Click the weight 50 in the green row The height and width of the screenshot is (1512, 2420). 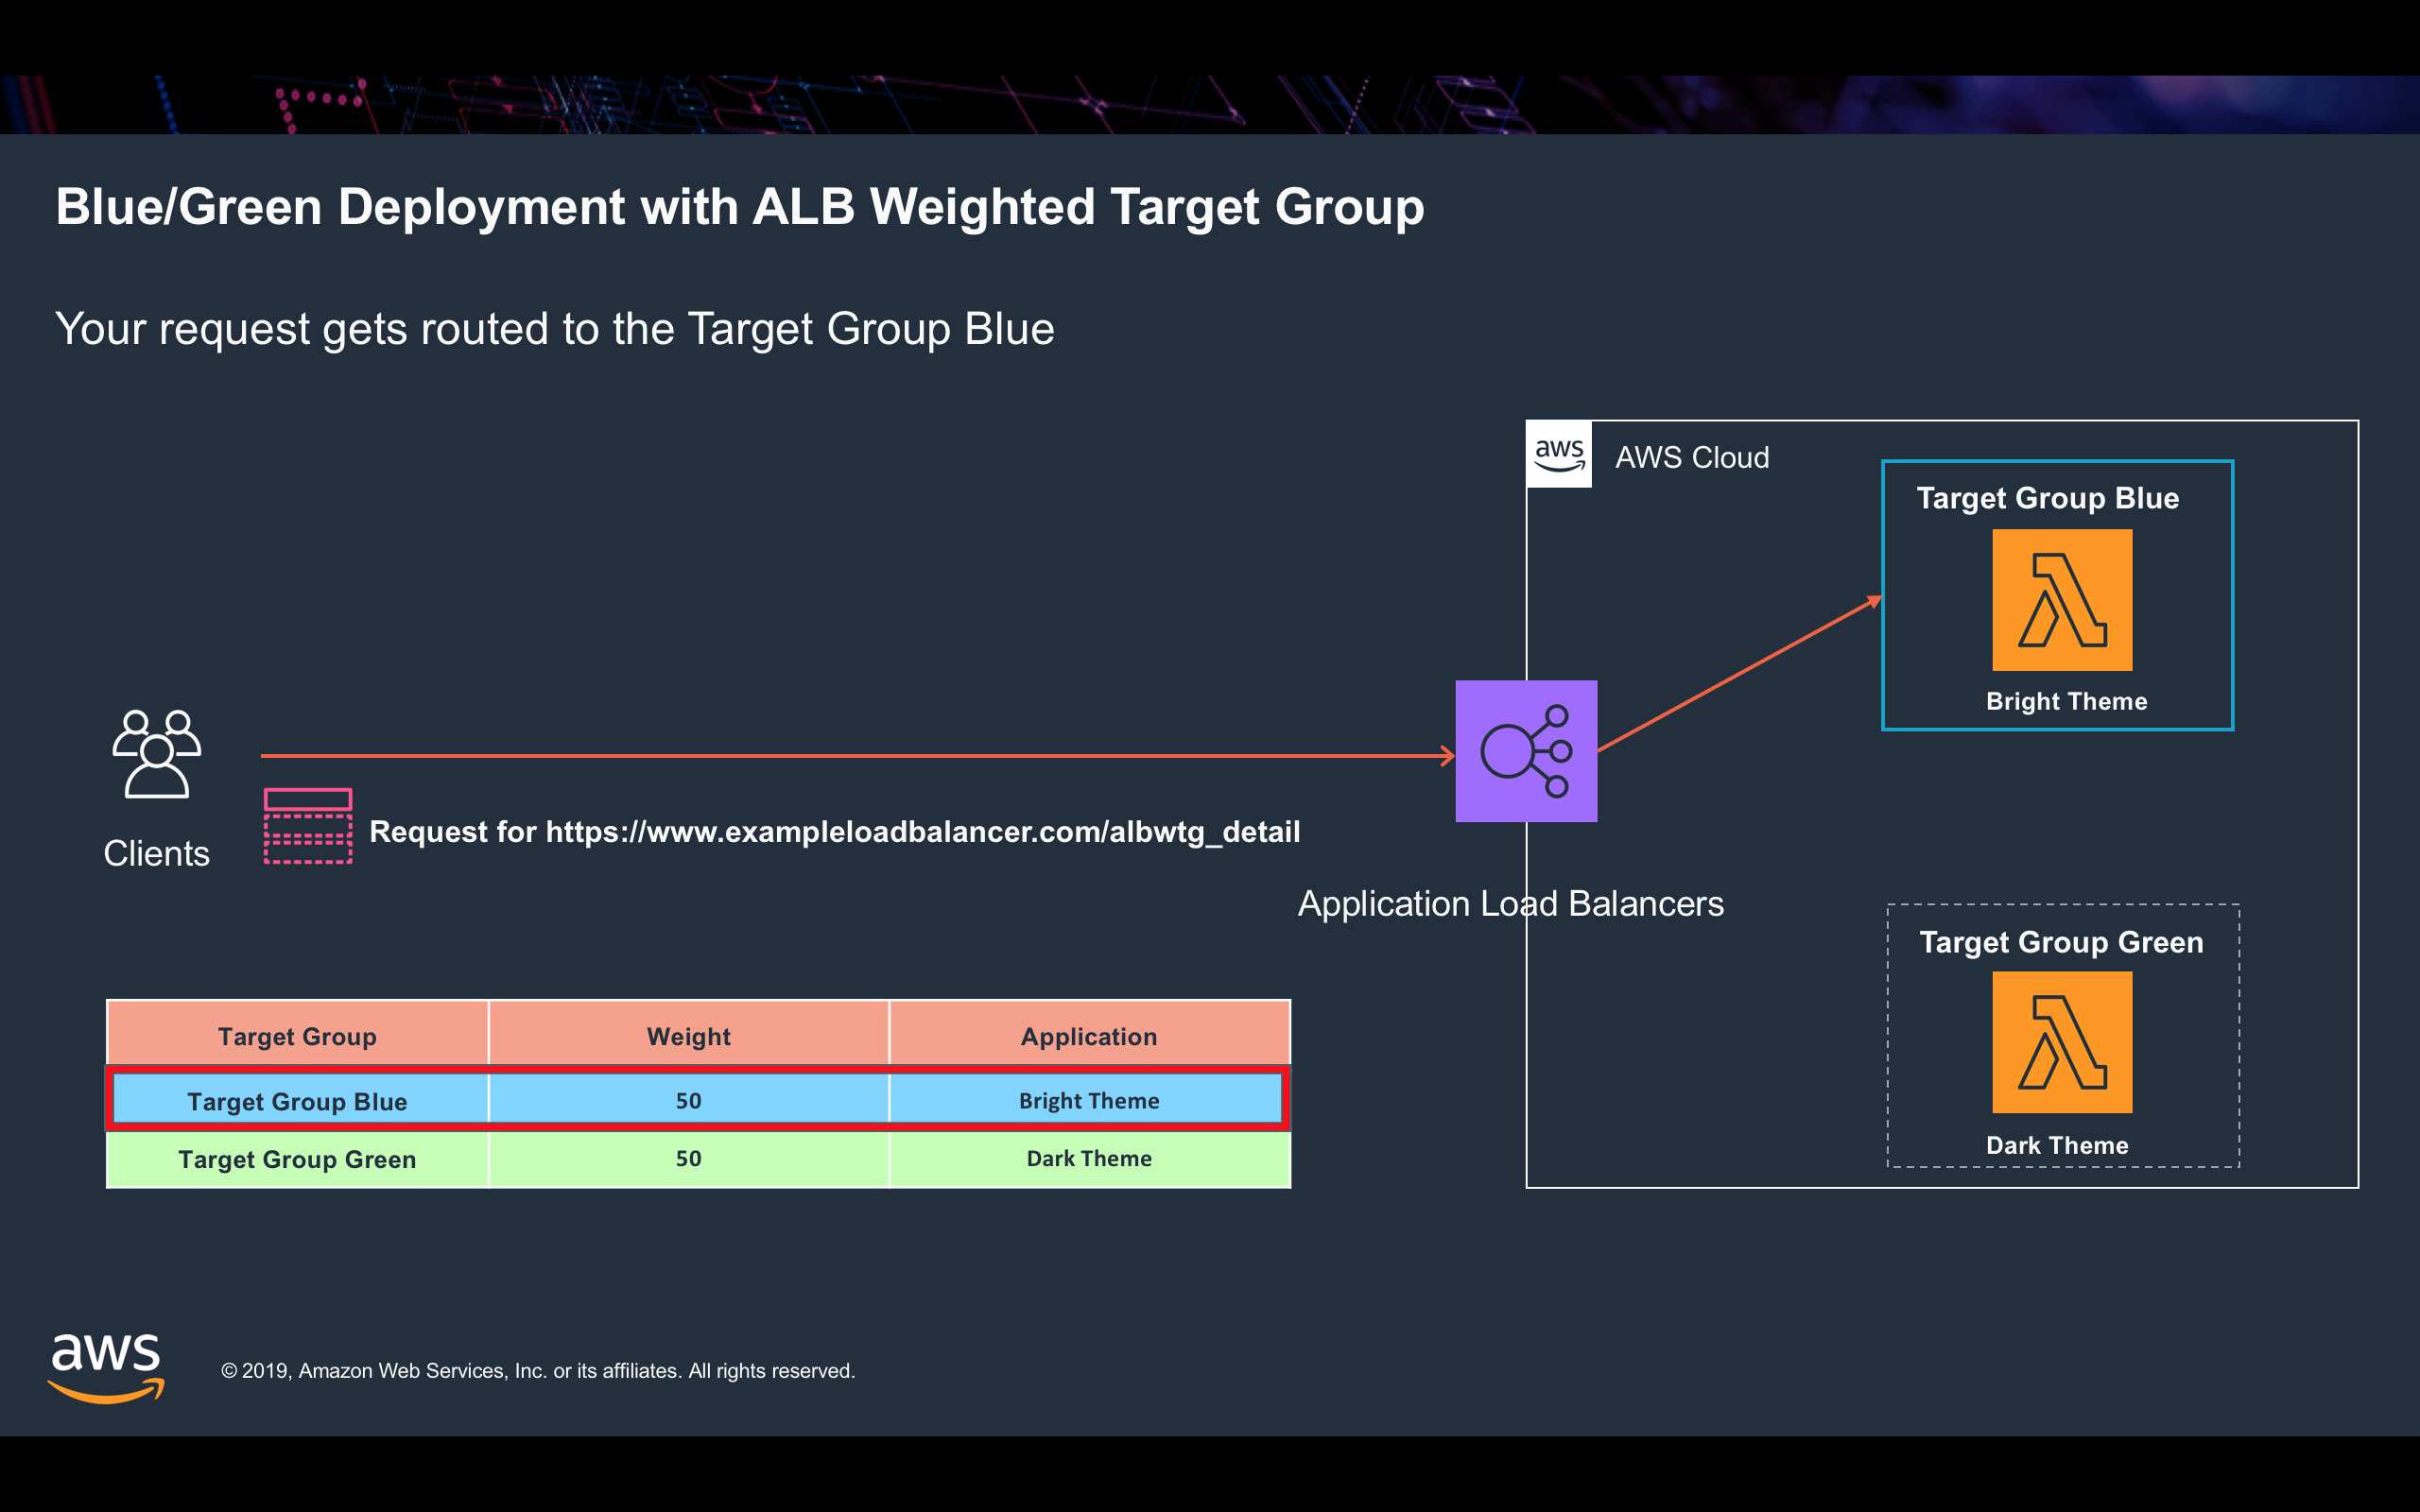688,1158
